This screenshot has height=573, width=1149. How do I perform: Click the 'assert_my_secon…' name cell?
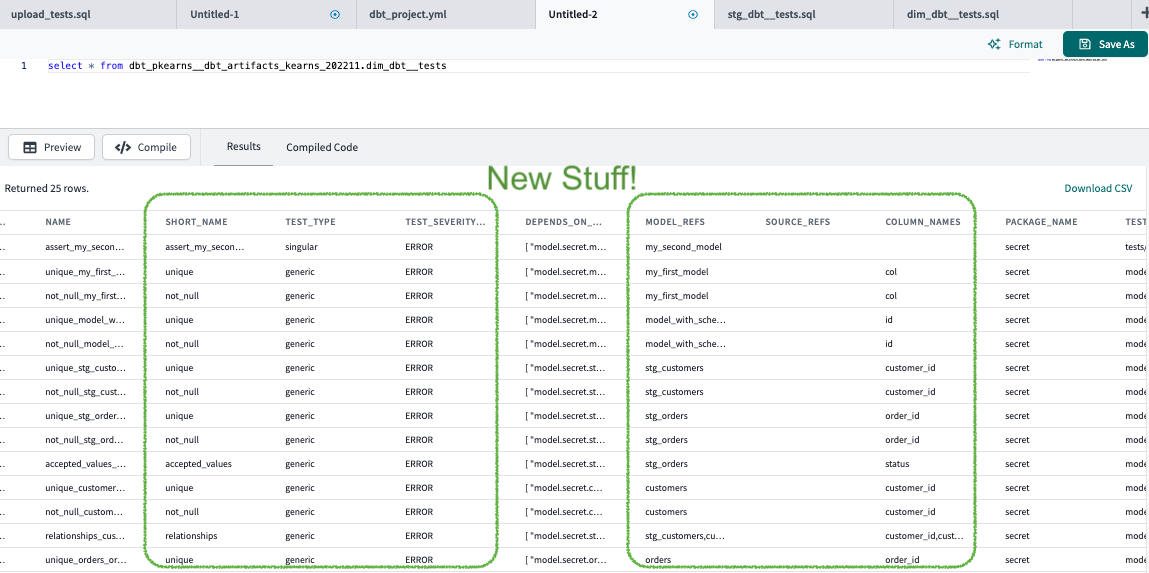coord(85,248)
